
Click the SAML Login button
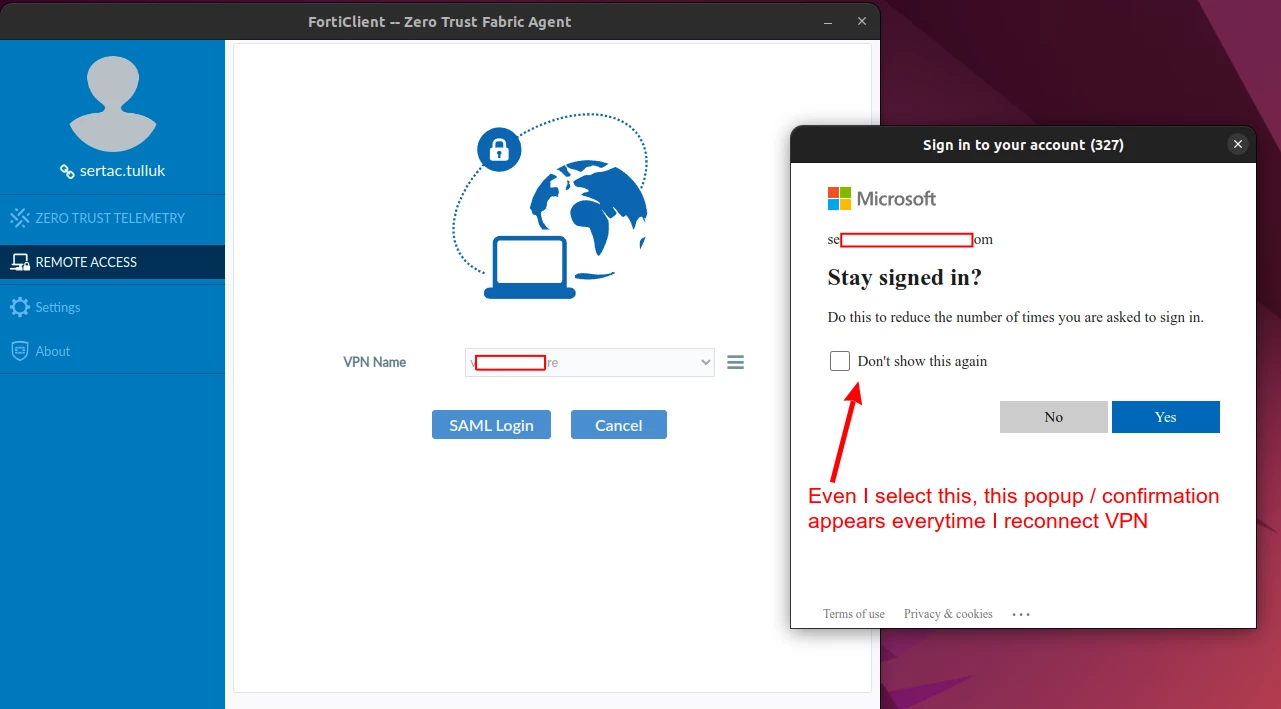492,425
